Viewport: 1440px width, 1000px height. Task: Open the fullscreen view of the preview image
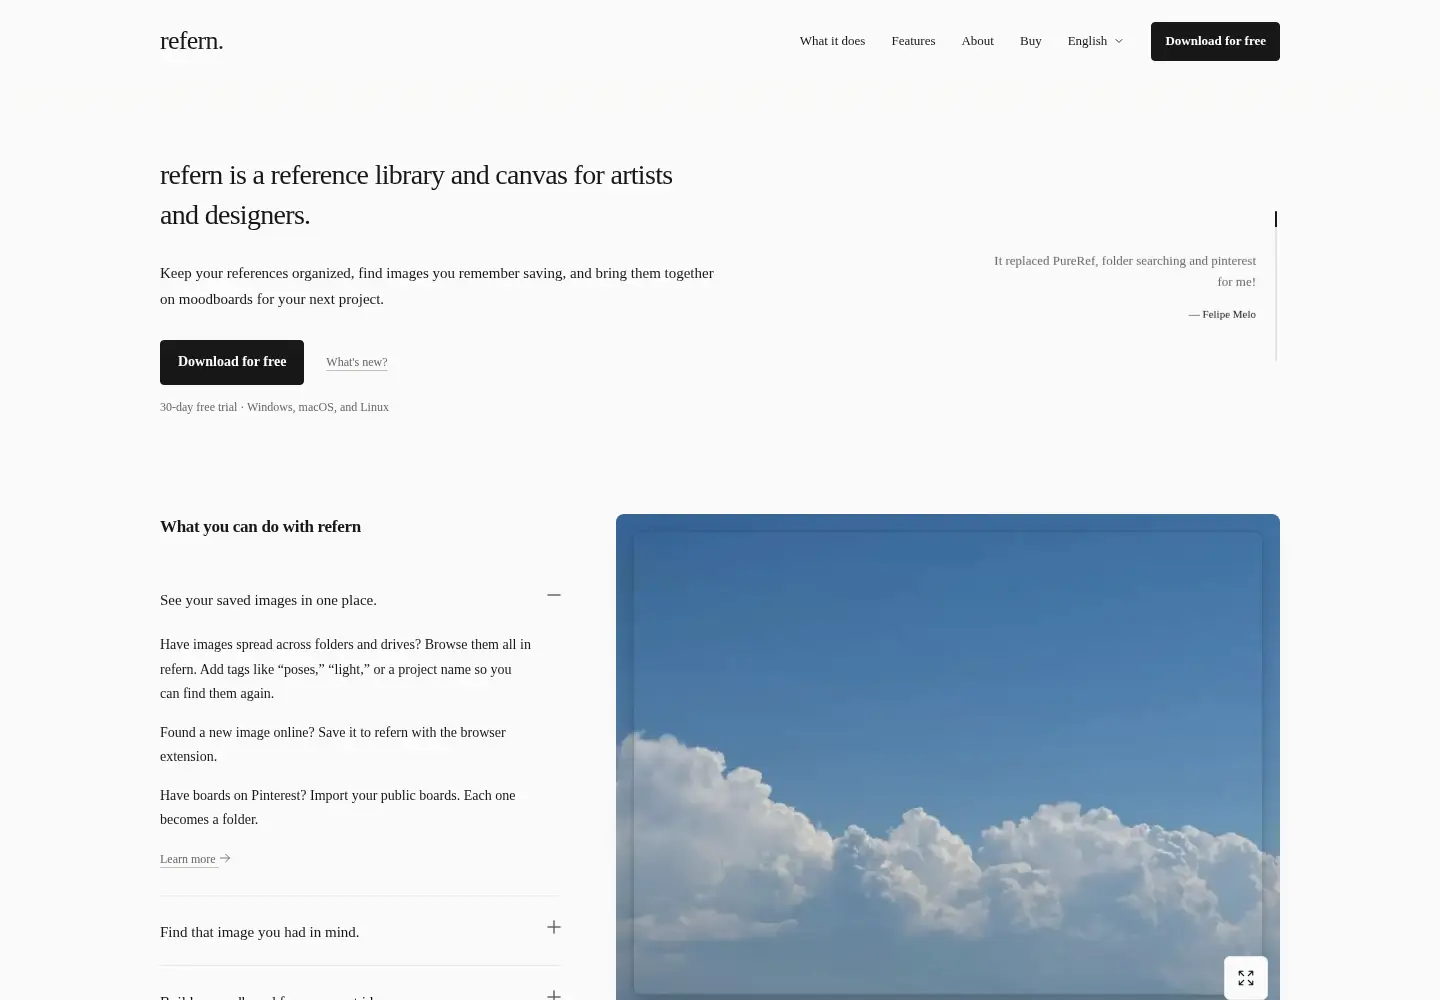(1246, 978)
